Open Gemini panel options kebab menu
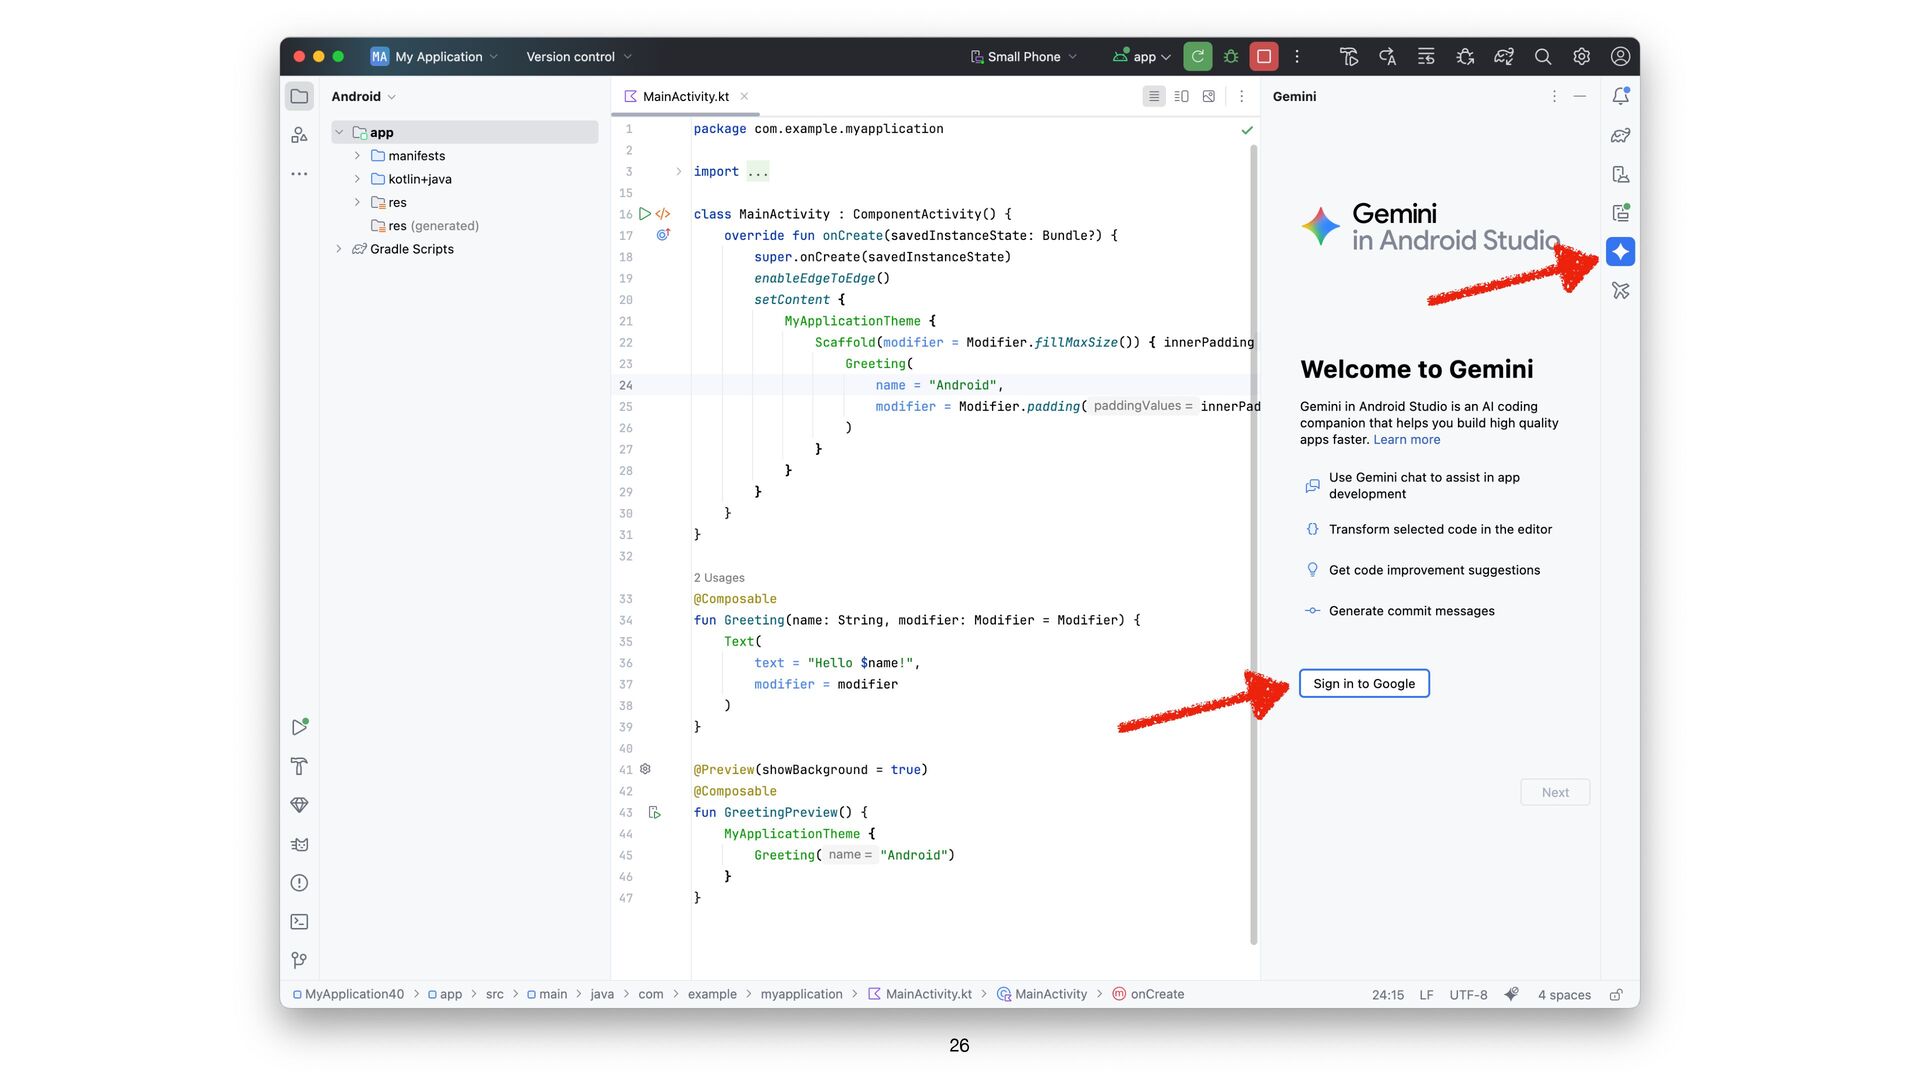 click(x=1554, y=96)
